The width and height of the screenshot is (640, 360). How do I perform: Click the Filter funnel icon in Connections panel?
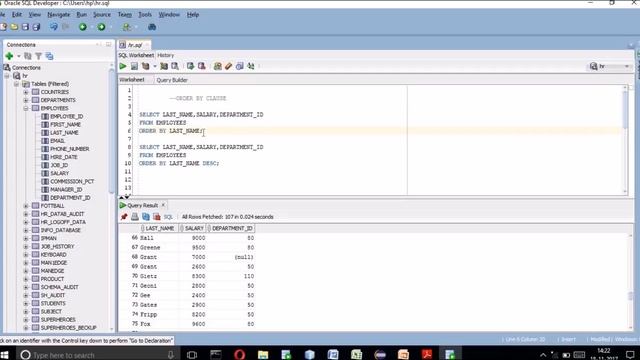[38, 56]
